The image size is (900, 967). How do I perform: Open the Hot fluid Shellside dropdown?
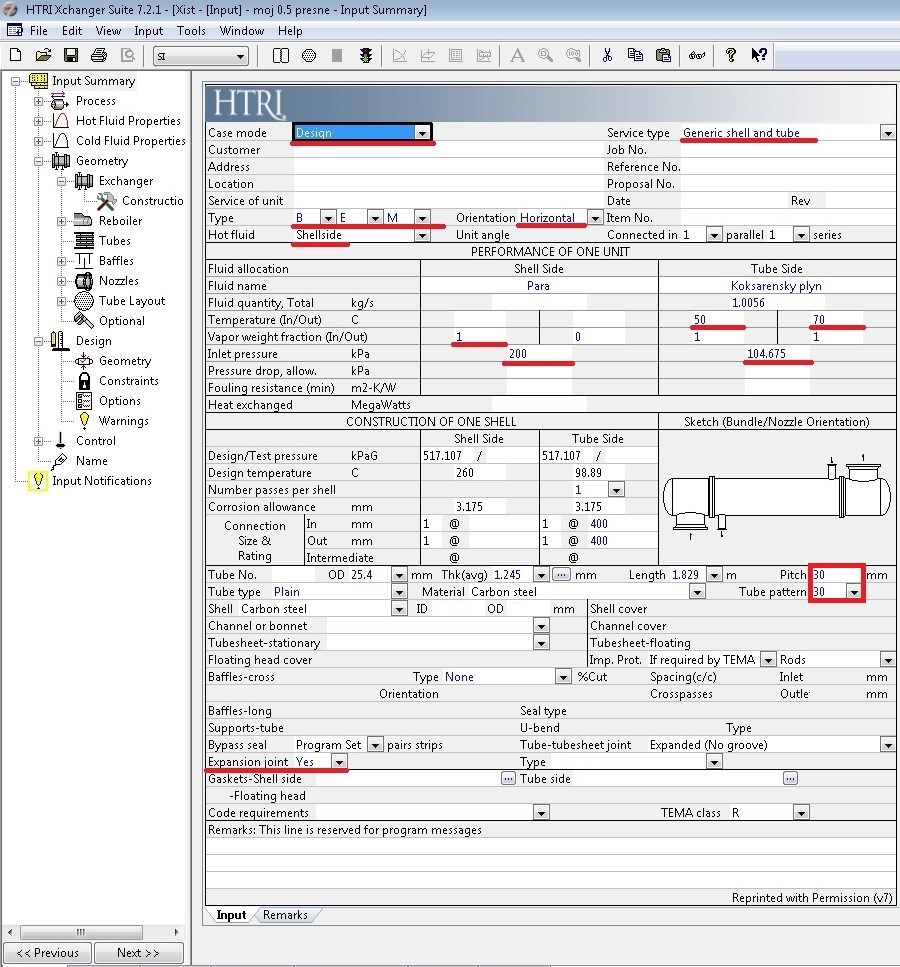click(x=422, y=235)
